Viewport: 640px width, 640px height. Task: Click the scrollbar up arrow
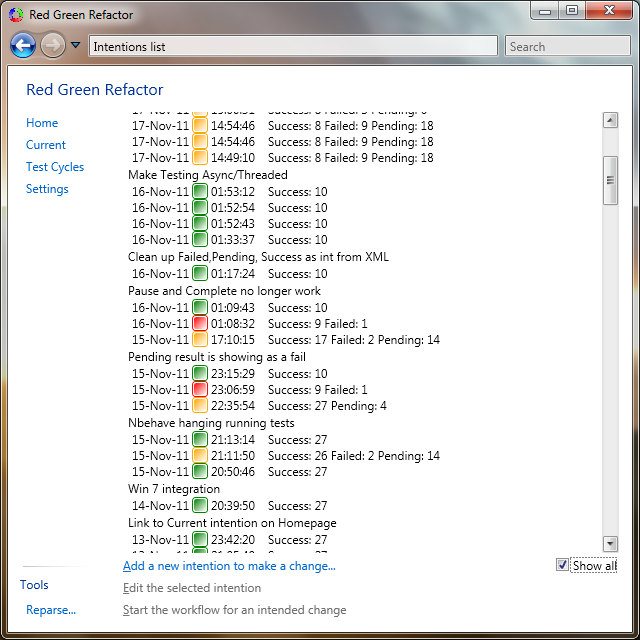coord(610,120)
